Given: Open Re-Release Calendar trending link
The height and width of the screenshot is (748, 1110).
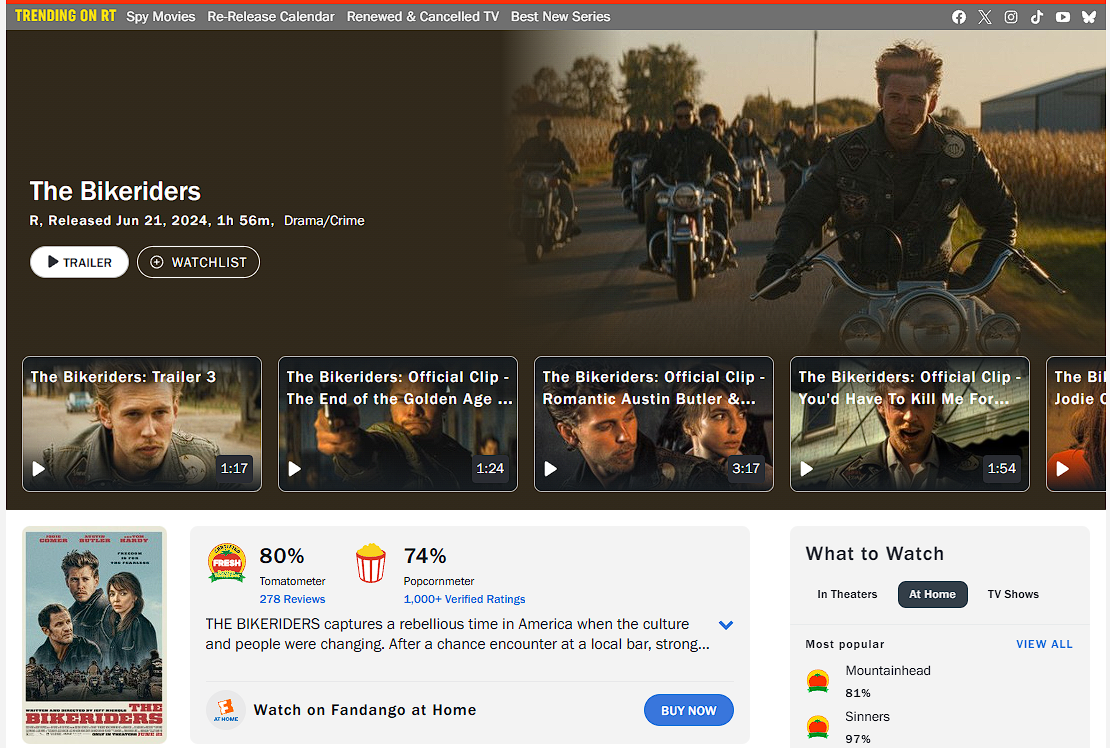Looking at the screenshot, I should click(270, 16).
